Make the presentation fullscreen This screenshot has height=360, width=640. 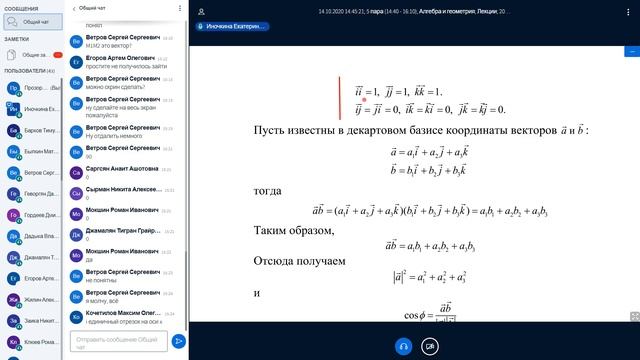(635, 316)
